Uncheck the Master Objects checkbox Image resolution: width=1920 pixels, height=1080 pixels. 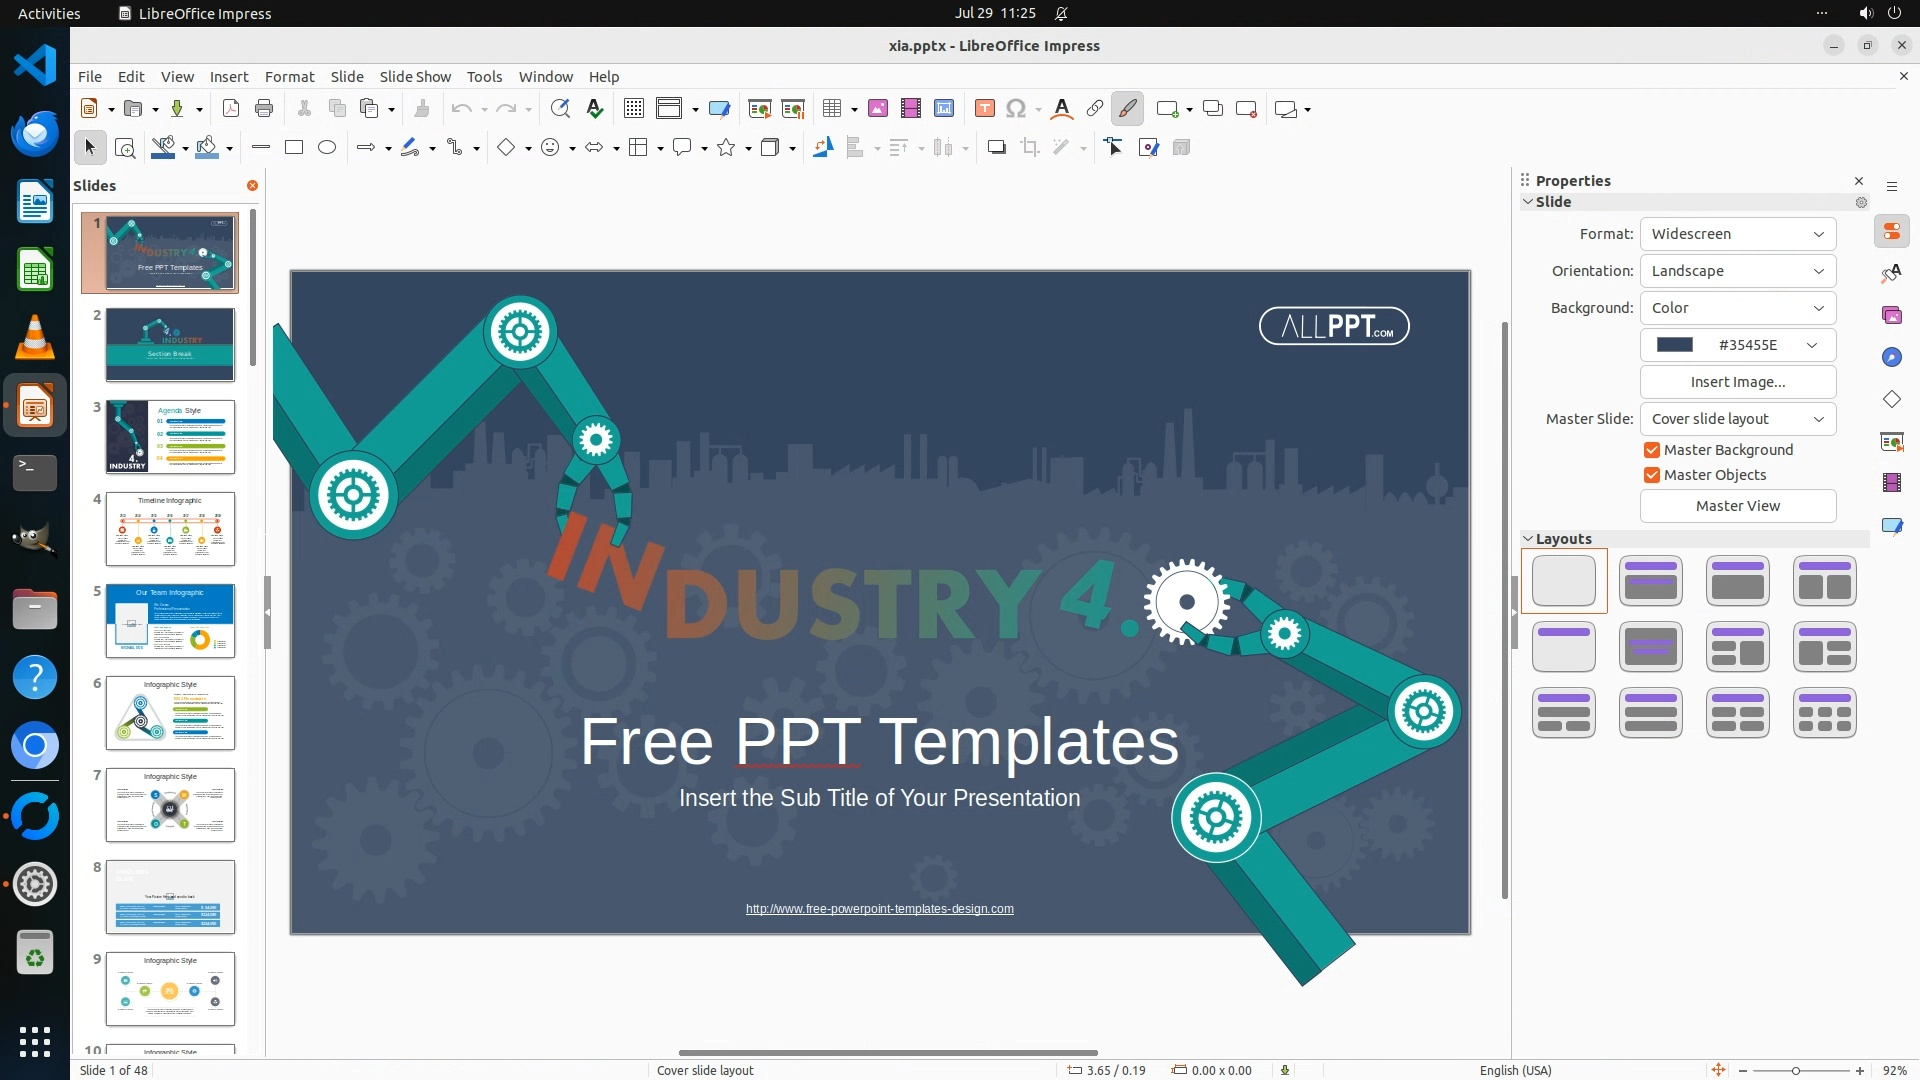pyautogui.click(x=1652, y=475)
